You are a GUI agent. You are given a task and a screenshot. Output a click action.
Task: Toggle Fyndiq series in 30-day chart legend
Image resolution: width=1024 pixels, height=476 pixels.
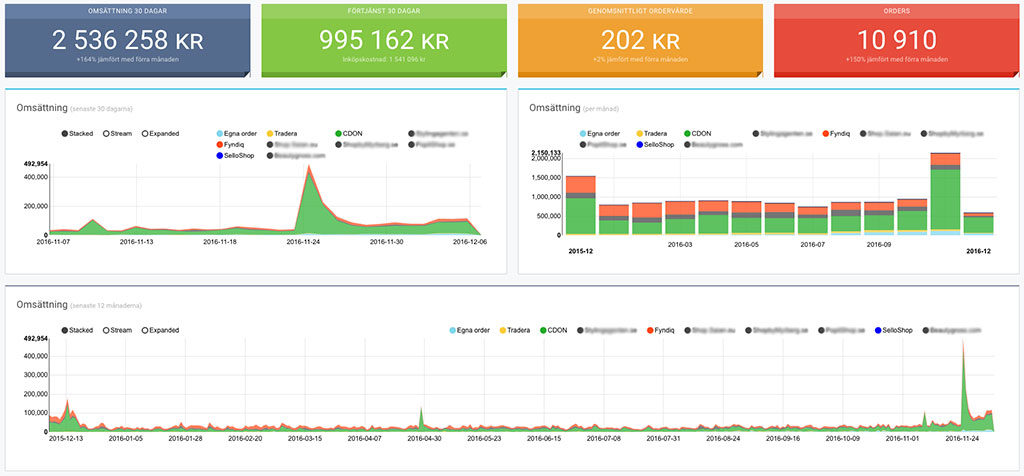pyautogui.click(x=231, y=144)
